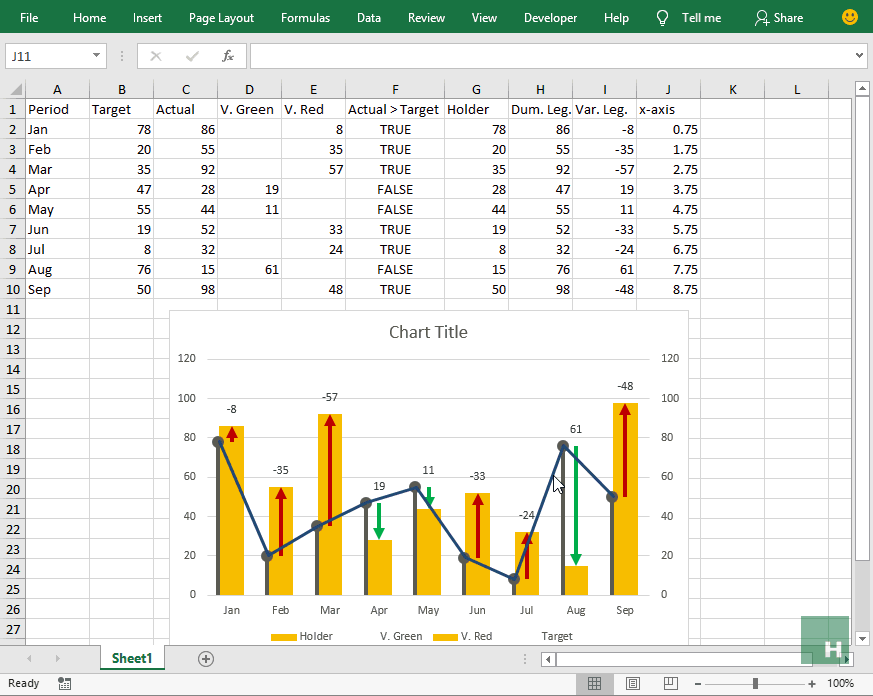
Task: Click the New Sheet plus button
Action: pyautogui.click(x=206, y=659)
